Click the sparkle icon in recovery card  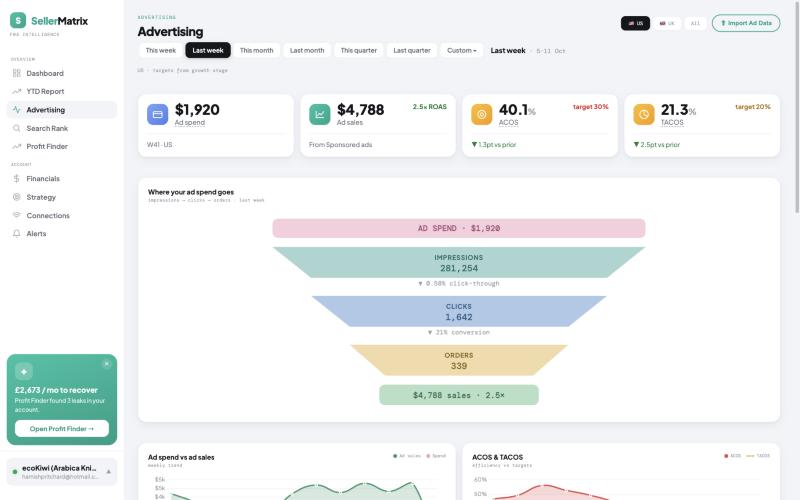tap(24, 371)
